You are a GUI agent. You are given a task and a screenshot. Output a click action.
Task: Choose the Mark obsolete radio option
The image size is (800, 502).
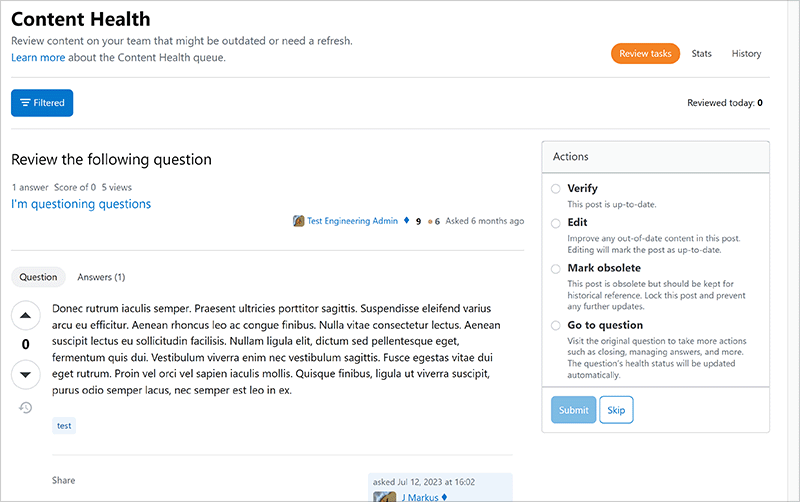point(556,268)
